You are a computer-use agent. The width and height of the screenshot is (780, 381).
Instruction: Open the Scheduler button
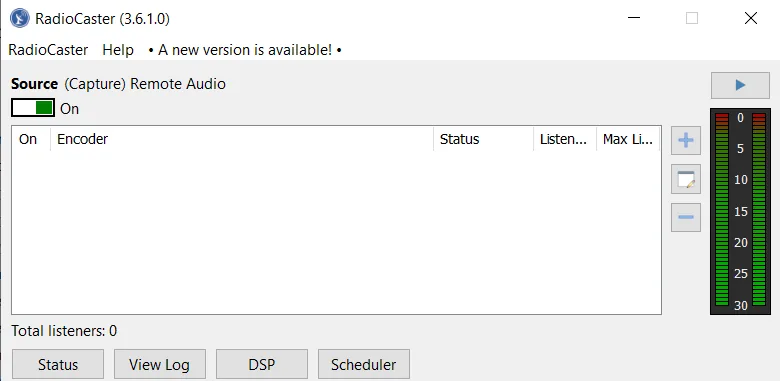[x=364, y=364]
